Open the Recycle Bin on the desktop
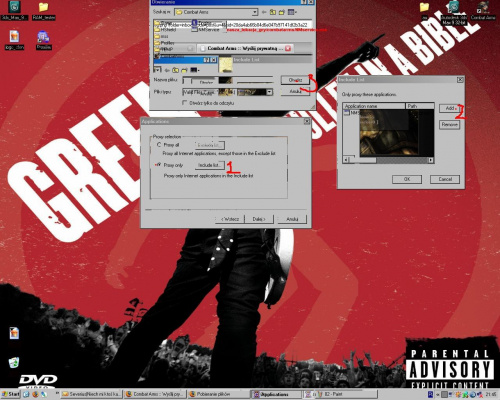 point(14,363)
